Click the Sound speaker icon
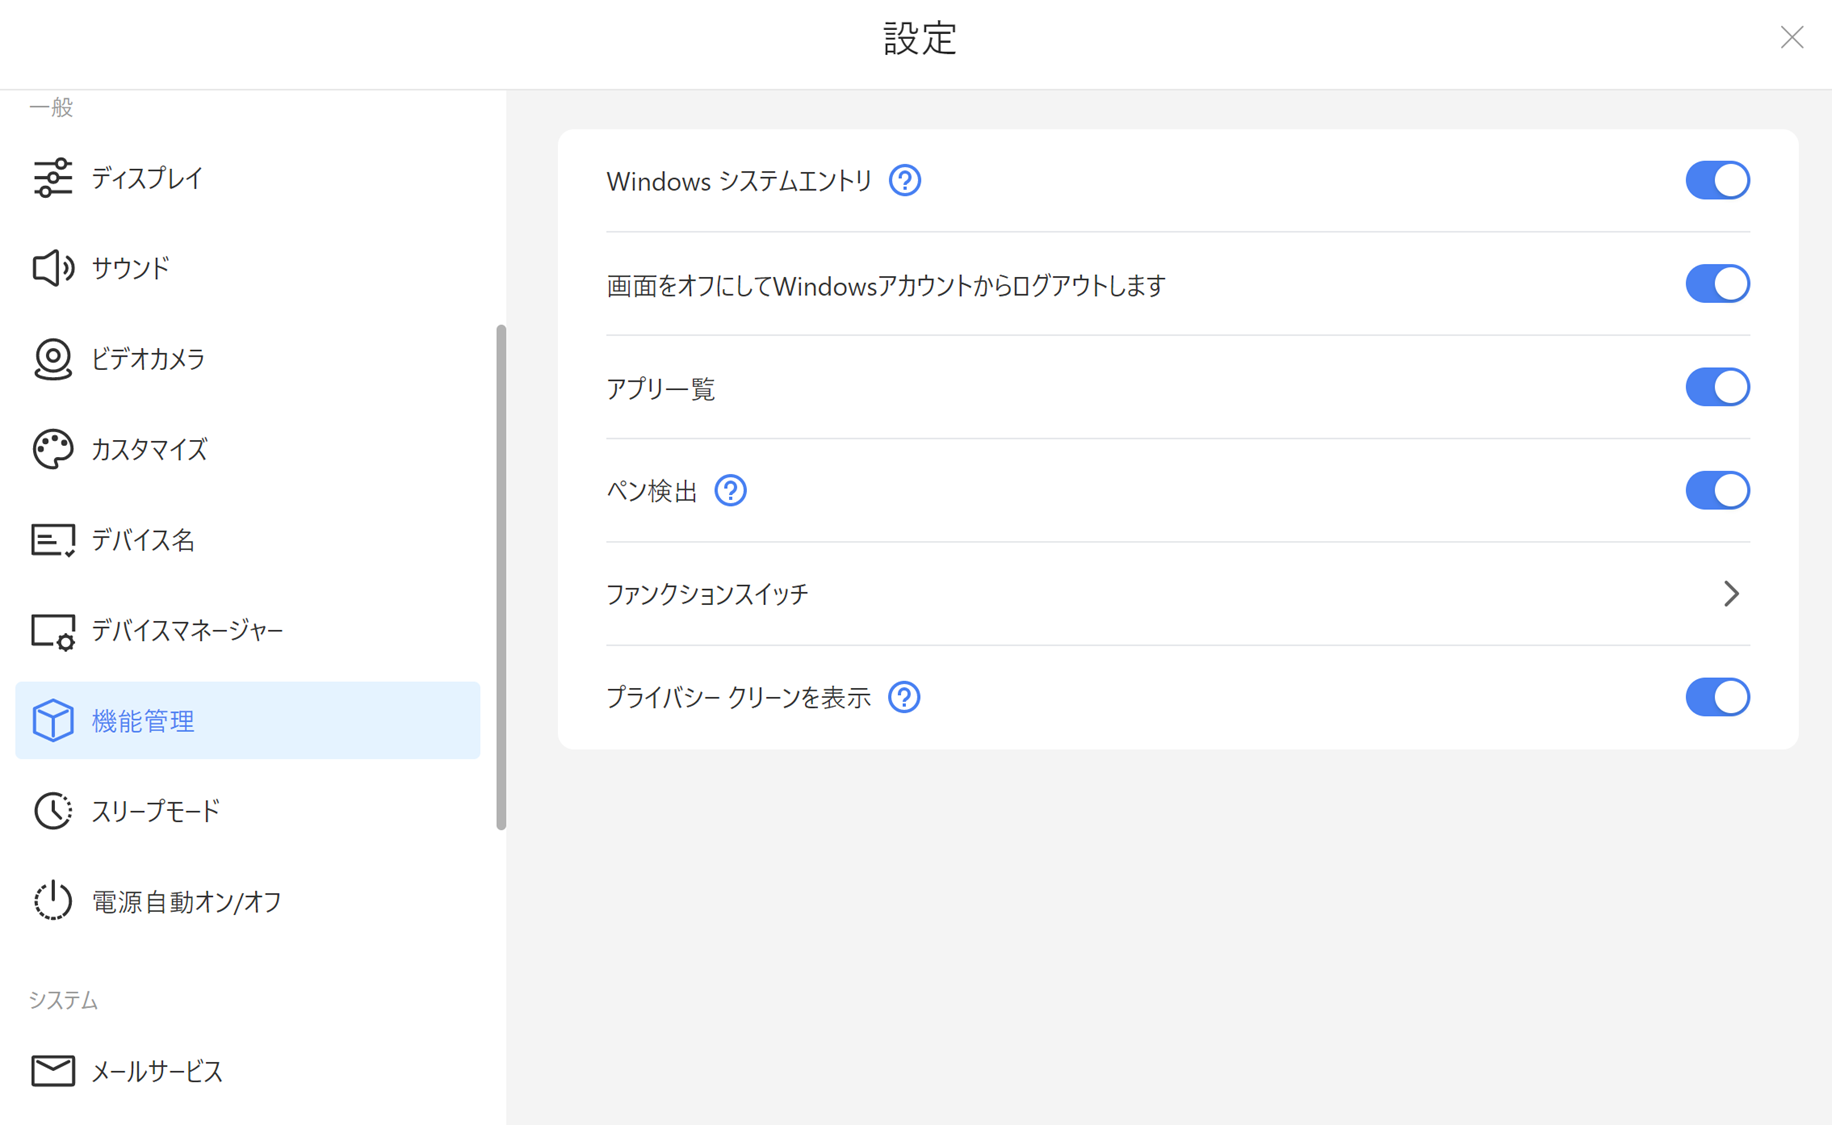Screen dimensions: 1832x1125 click(x=52, y=268)
